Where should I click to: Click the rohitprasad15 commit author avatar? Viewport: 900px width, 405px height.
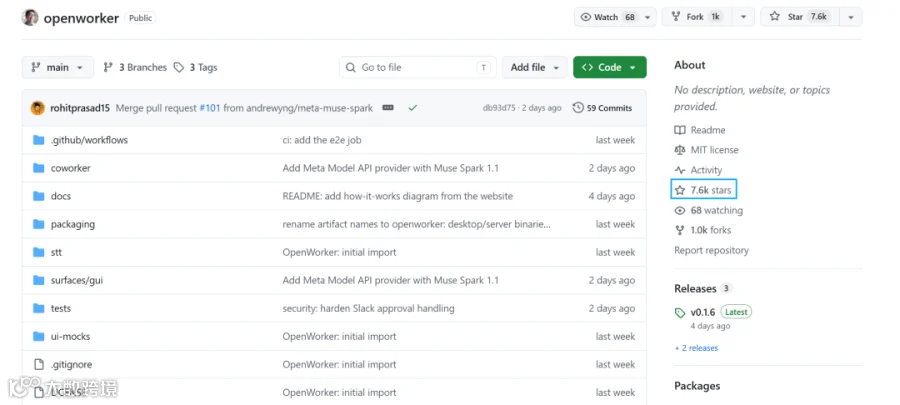click(x=38, y=108)
